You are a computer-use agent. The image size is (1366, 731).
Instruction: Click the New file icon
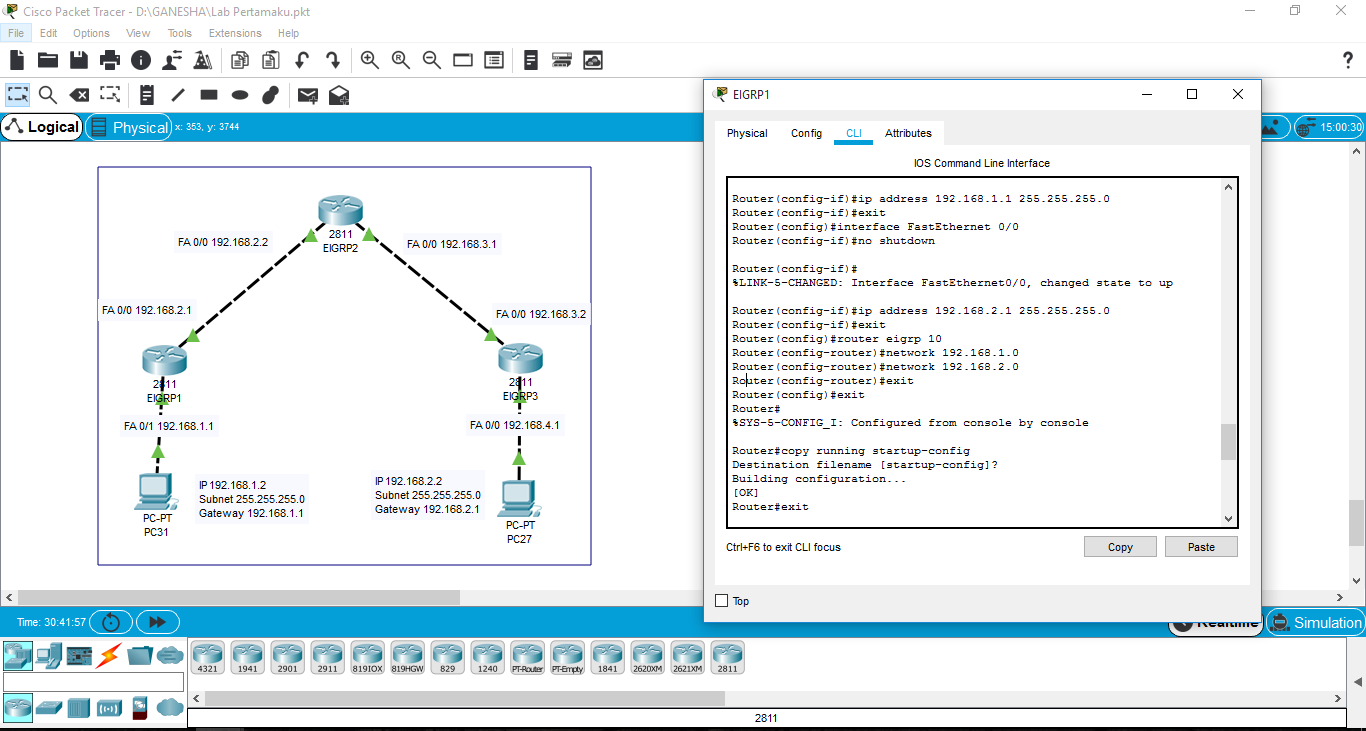coord(17,60)
